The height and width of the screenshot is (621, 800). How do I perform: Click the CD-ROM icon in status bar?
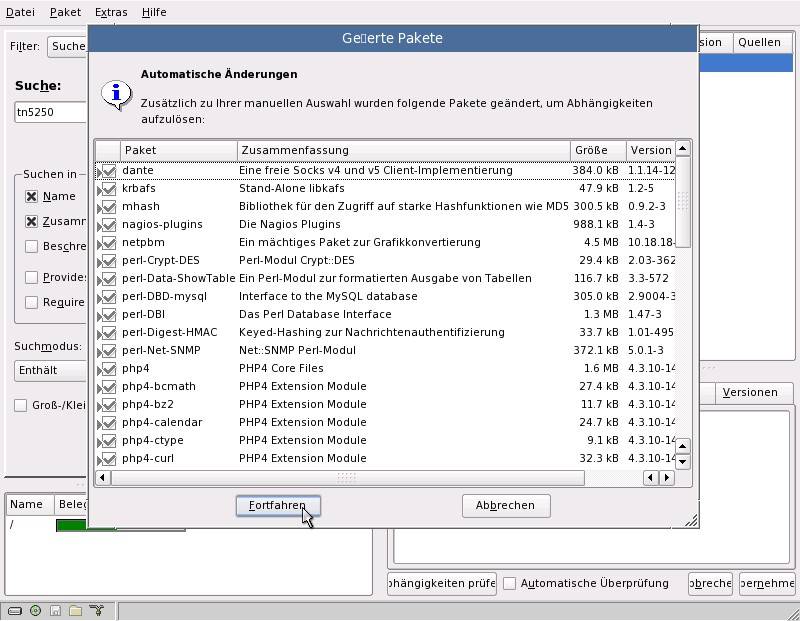(x=35, y=610)
